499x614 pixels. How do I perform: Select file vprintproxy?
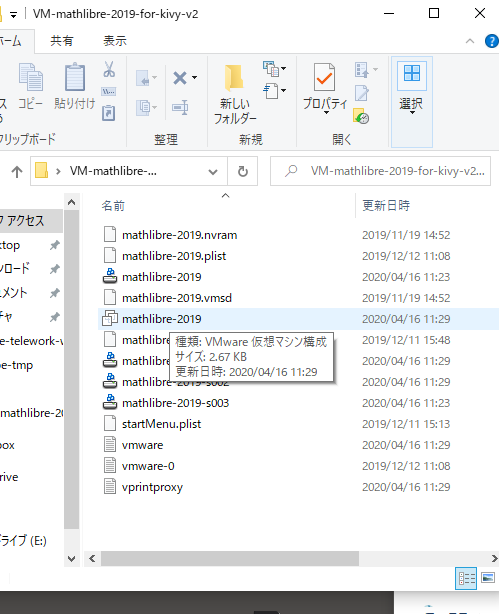(152, 487)
